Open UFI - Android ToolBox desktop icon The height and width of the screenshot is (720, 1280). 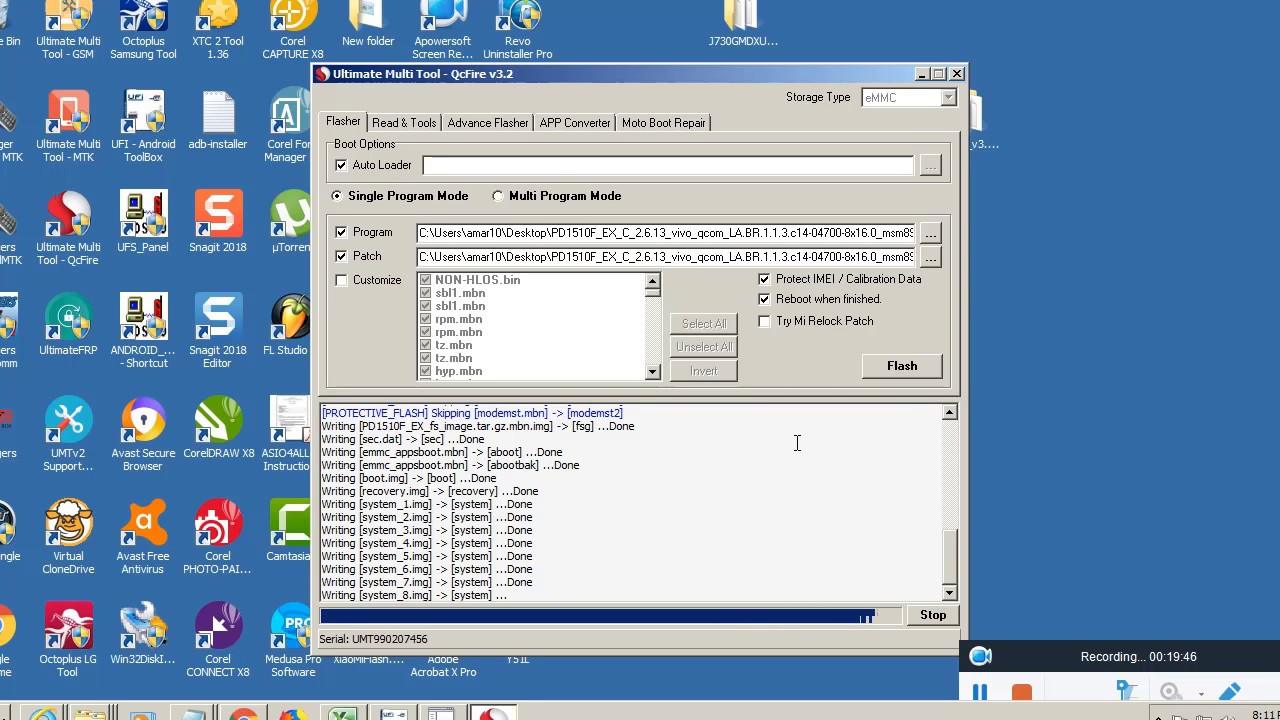(x=143, y=127)
